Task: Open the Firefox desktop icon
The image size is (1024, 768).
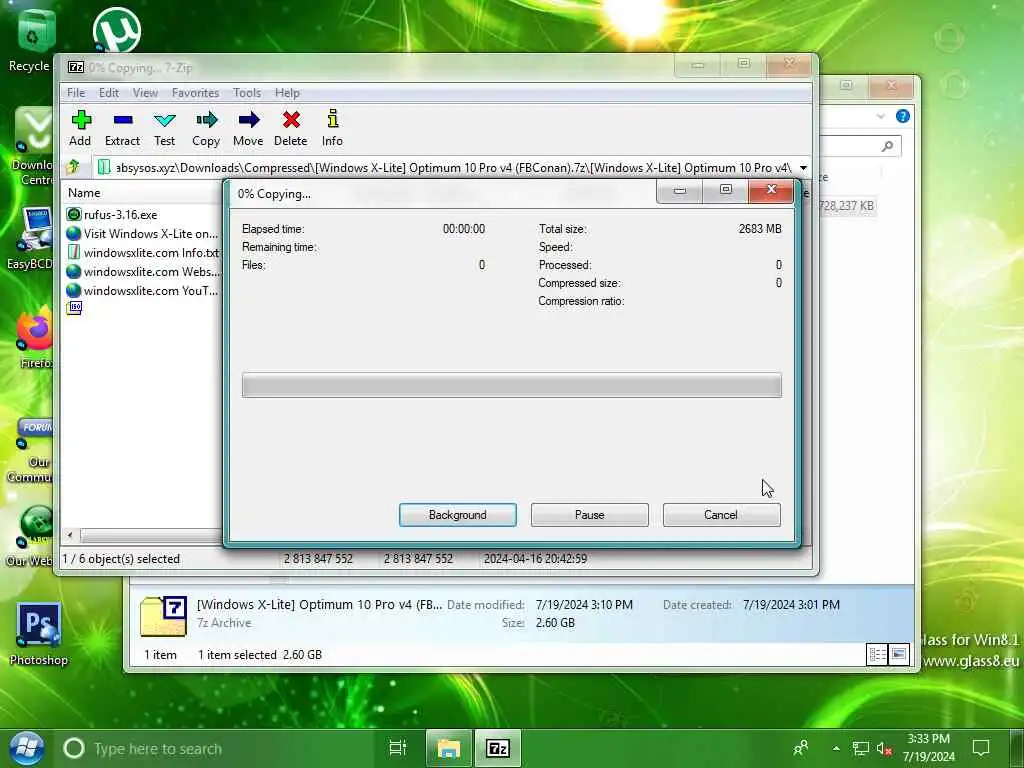Action: click(x=37, y=338)
